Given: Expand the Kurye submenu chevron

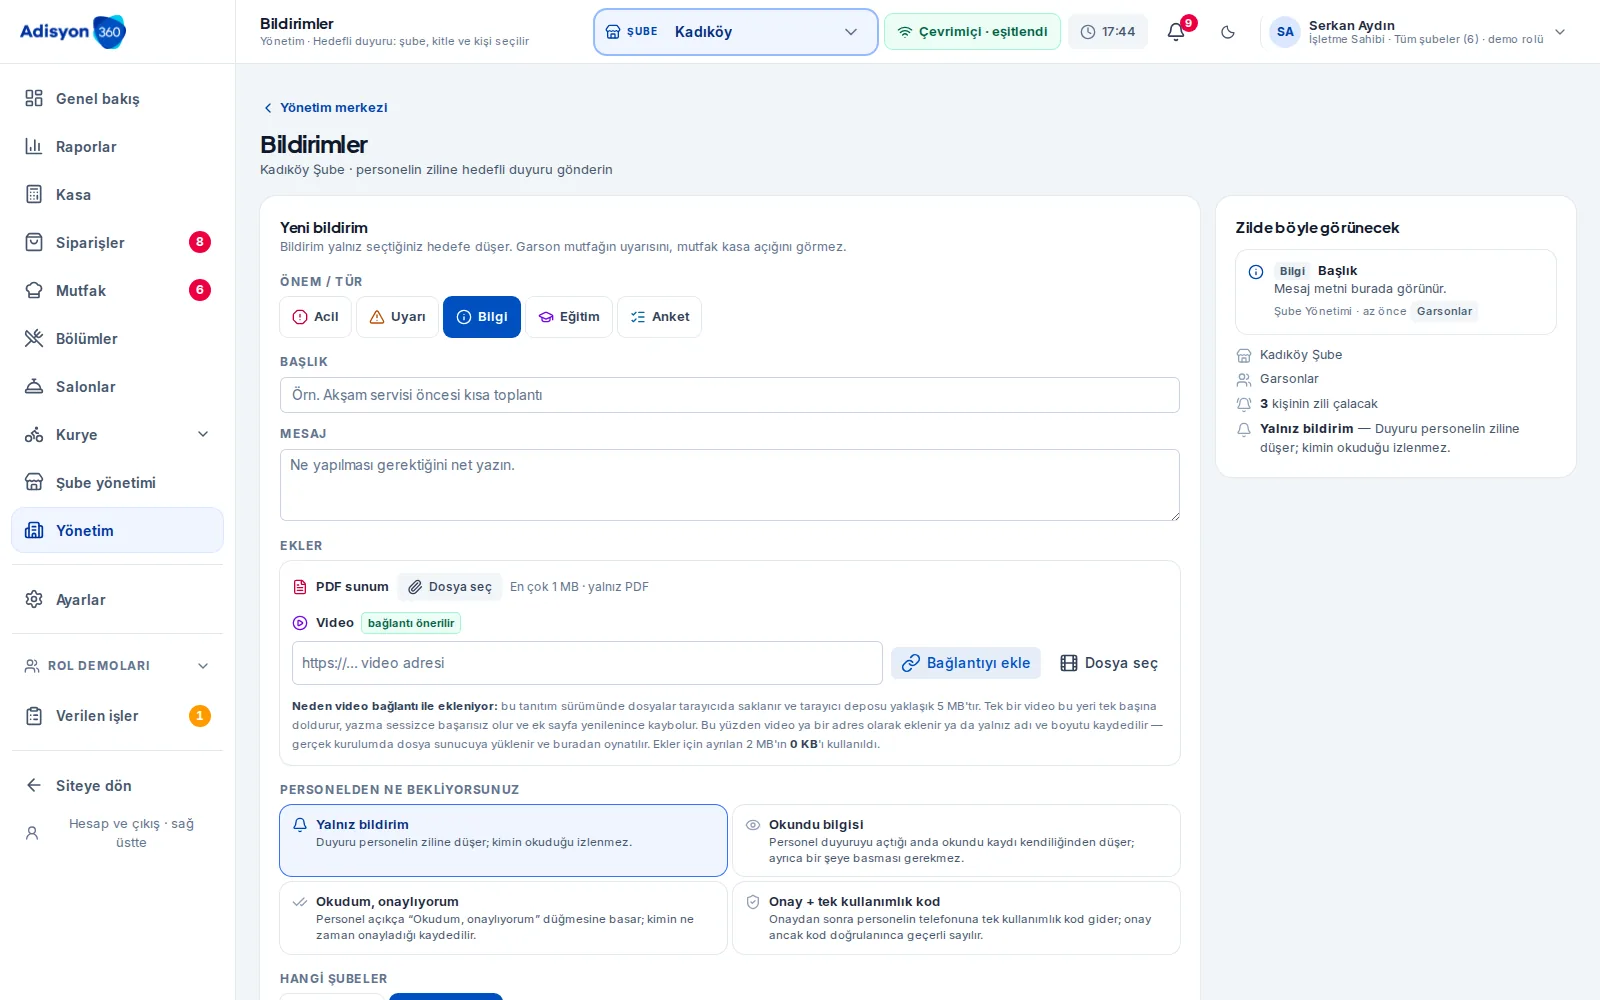Looking at the screenshot, I should pyautogui.click(x=203, y=434).
